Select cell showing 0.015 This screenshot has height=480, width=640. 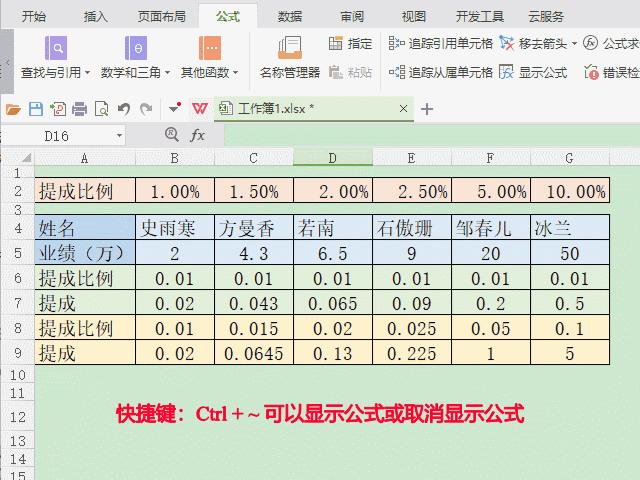pyautogui.click(x=253, y=328)
